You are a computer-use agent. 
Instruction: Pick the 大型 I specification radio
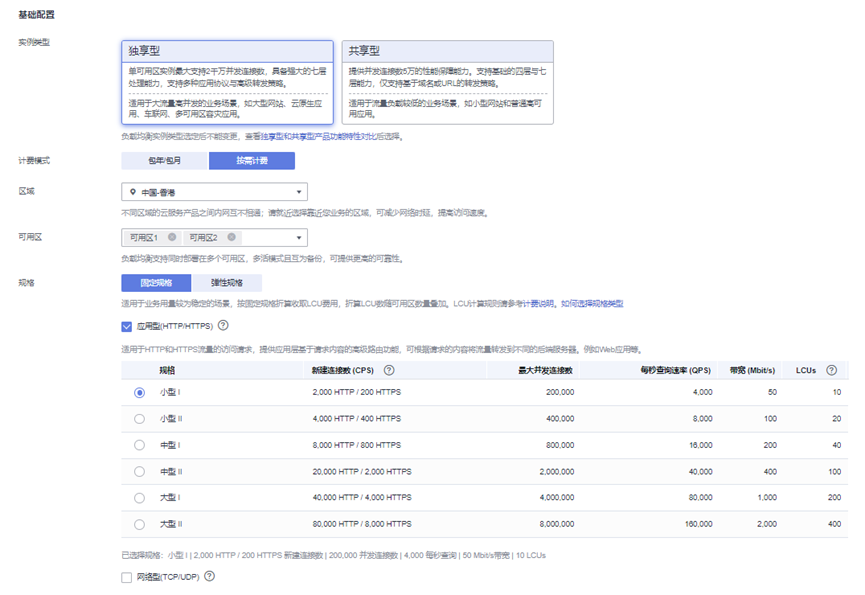tap(140, 498)
